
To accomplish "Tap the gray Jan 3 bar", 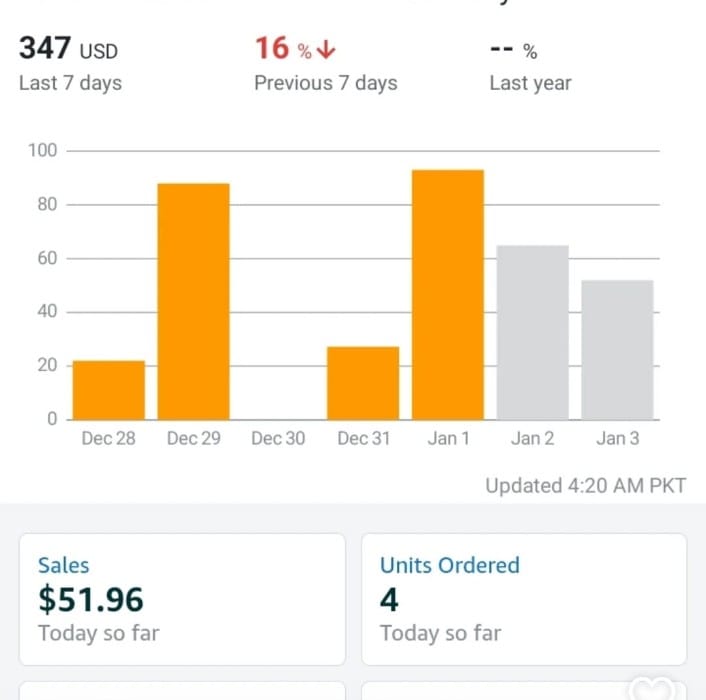I will (617, 349).
